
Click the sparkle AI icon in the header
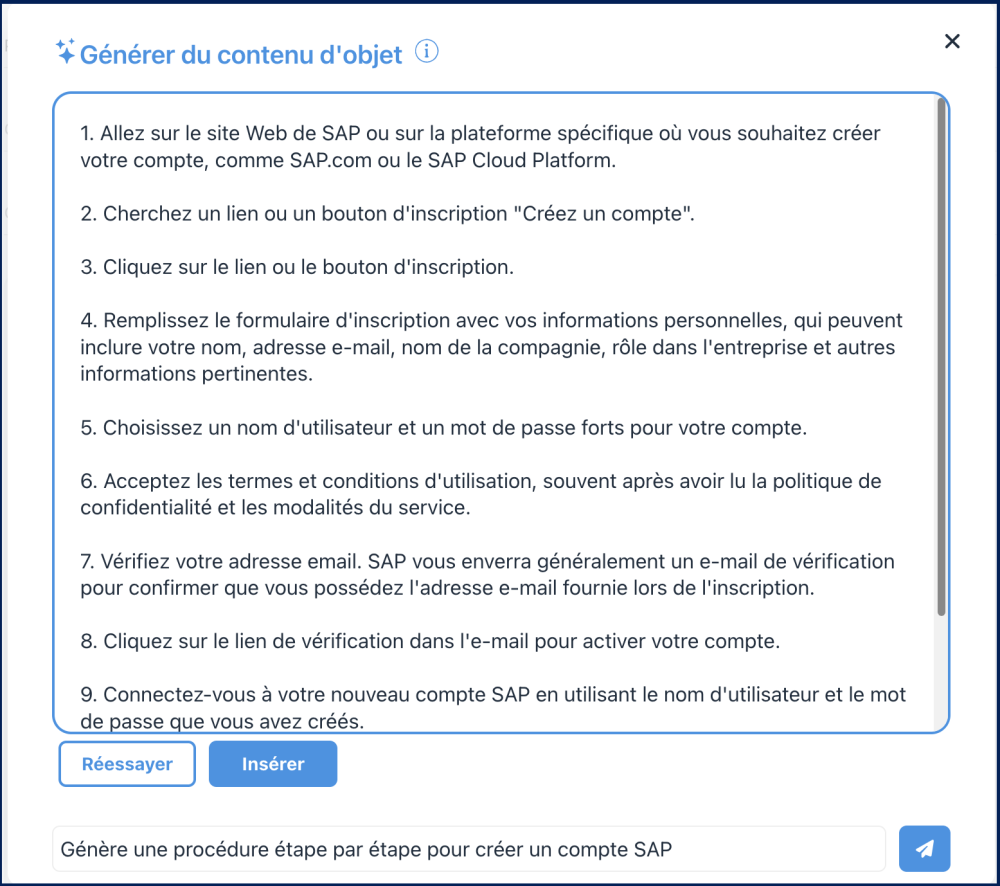(x=65, y=53)
